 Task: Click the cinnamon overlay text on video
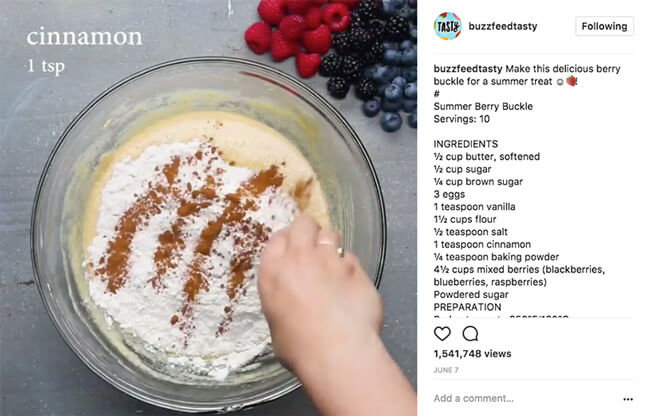[84, 37]
